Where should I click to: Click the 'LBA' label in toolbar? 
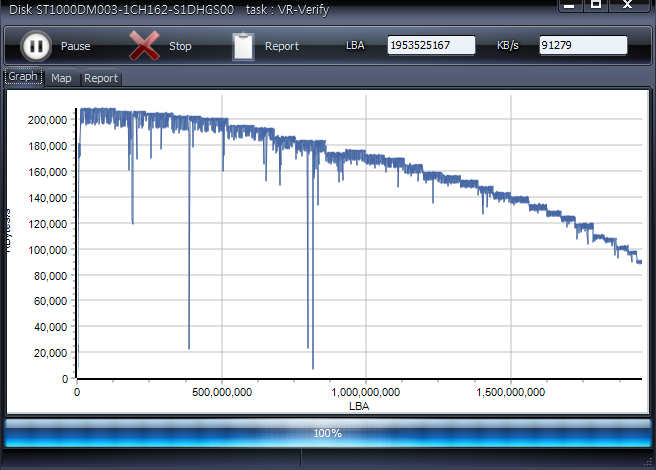pyautogui.click(x=355, y=45)
